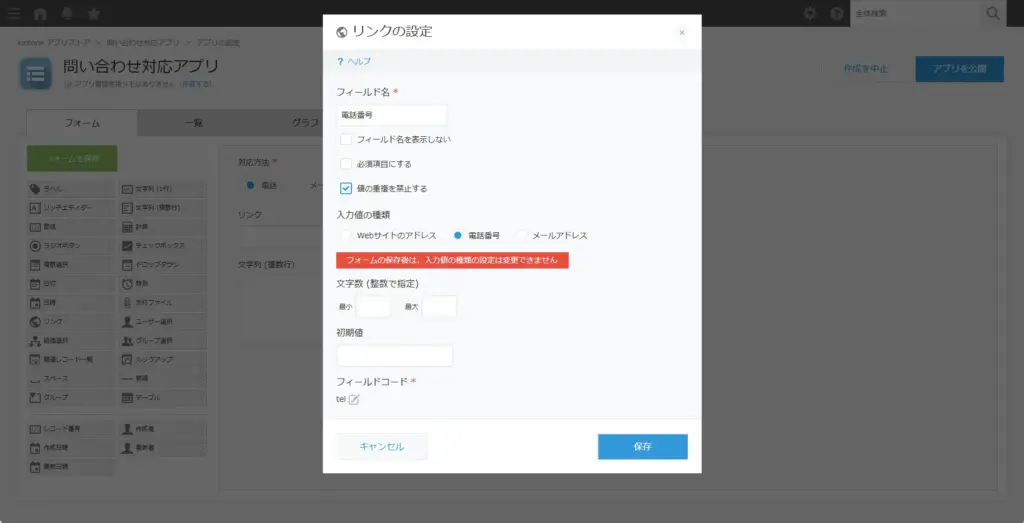The image size is (1024, 523).
Task: Select the レコード番号 field in the palette
Action: [x=71, y=429]
